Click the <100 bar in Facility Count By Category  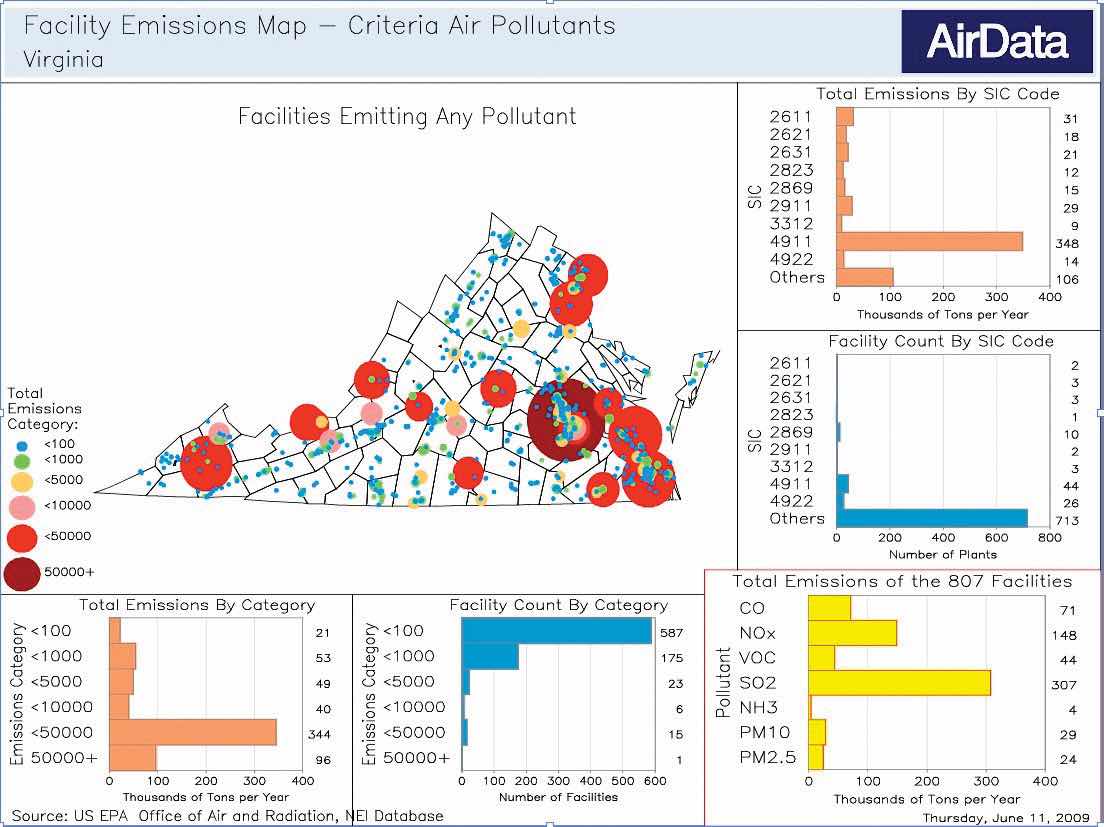click(x=556, y=631)
